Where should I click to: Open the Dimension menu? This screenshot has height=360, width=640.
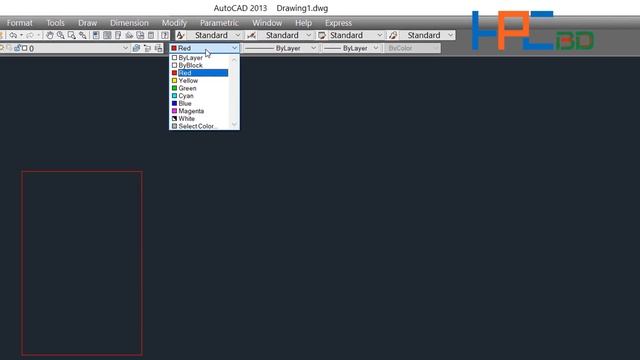[x=129, y=23]
